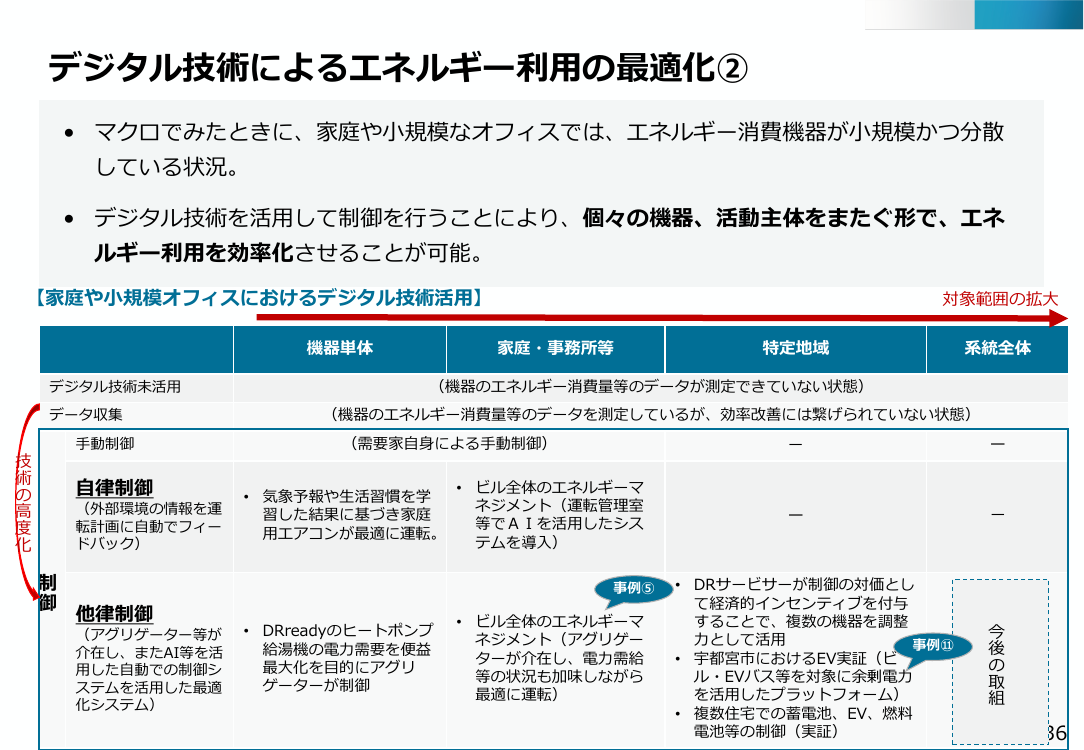Click the 事例⑪ callout bubble
Image resolution: width=1084 pixels, height=750 pixels.
coord(932,646)
